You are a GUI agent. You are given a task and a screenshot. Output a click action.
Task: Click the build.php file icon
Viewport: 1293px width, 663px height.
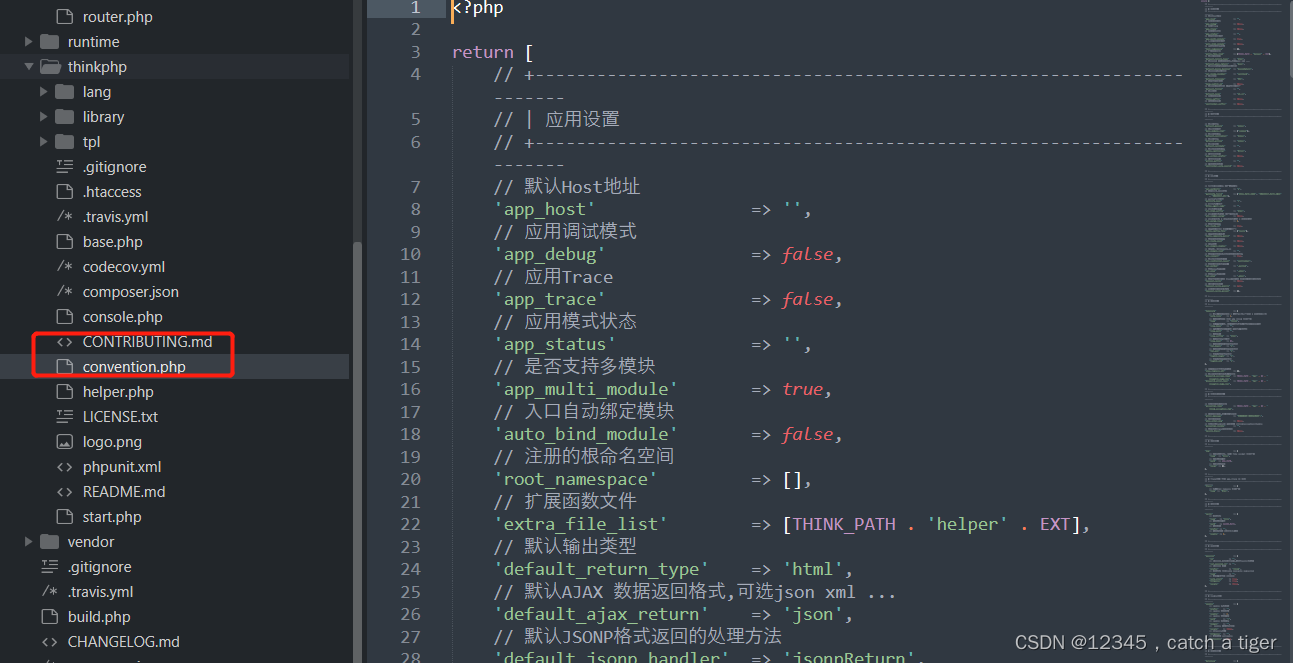(x=49, y=617)
